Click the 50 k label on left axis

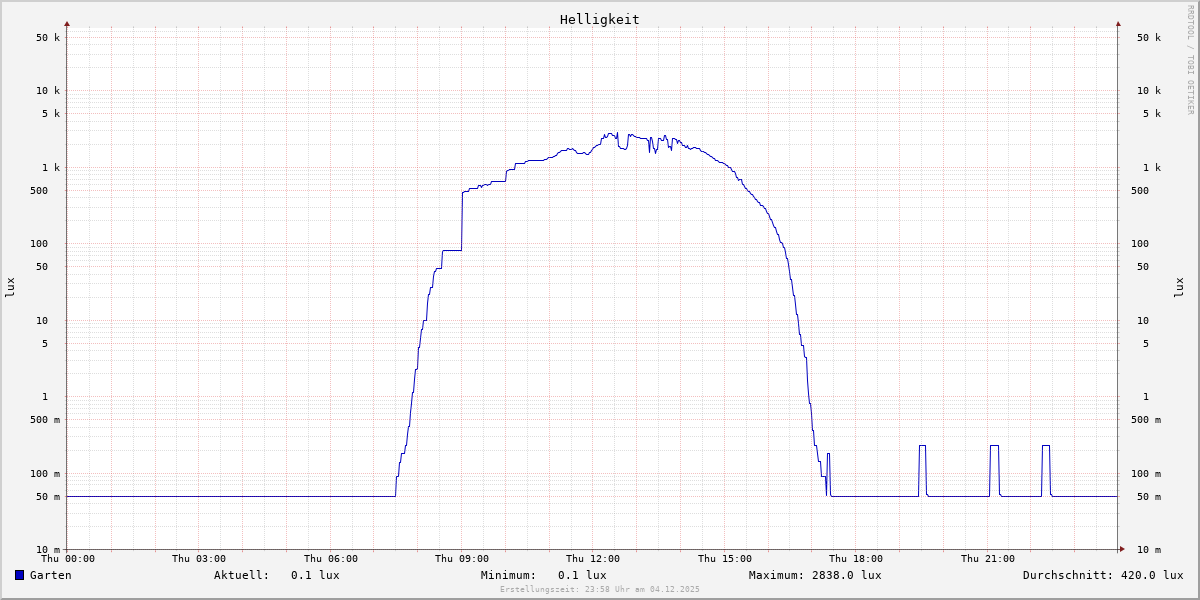[48, 38]
